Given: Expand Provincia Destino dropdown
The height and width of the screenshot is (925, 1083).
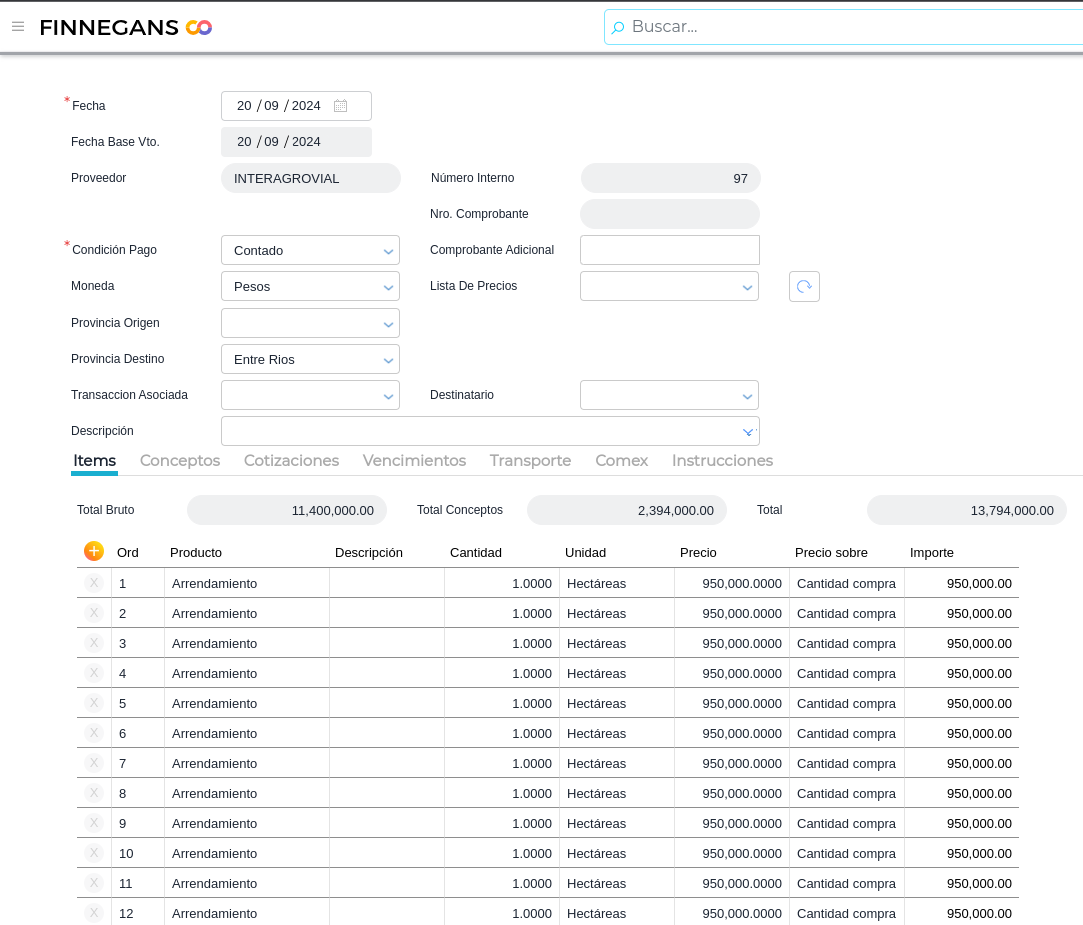Looking at the screenshot, I should tap(310, 359).
